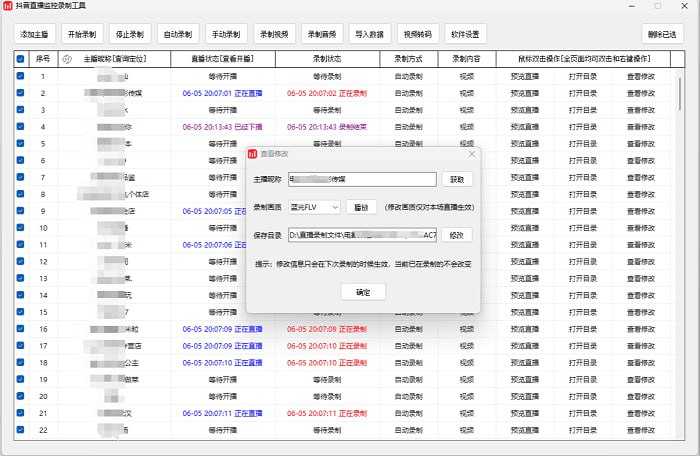Click 预览直播 in row 19
The width and height of the screenshot is (700, 456).
(525, 380)
